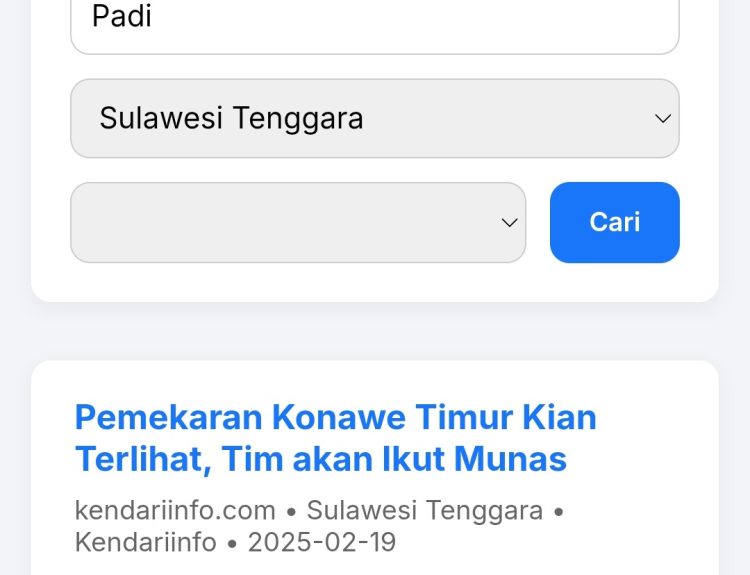
Task: Click the "Kendariinfo" label in article metadata
Action: 145,543
